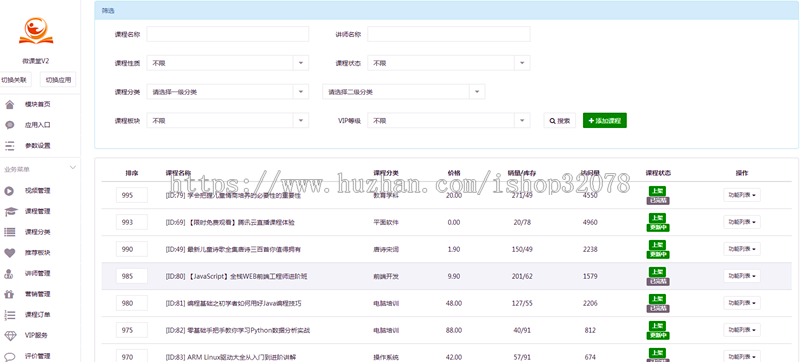
Task: Open the 课程状态 dropdown
Action: 448,63
